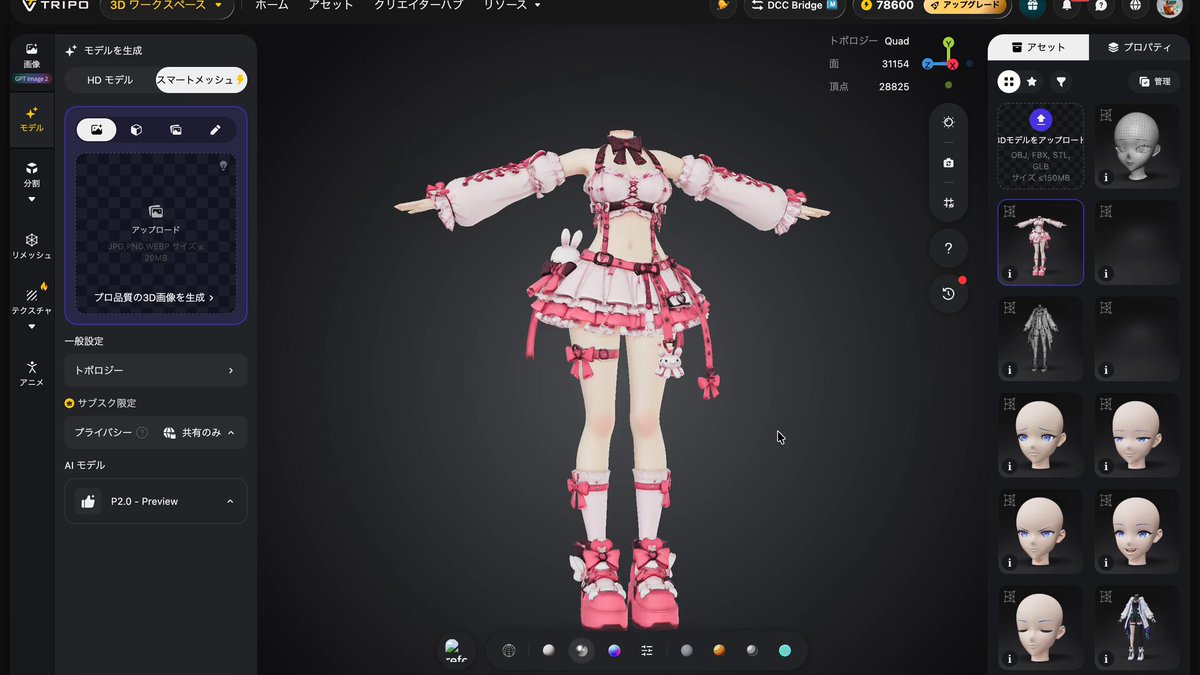Open the アセット top menu item
Viewport: 1200px width, 675px height.
tap(331, 5)
